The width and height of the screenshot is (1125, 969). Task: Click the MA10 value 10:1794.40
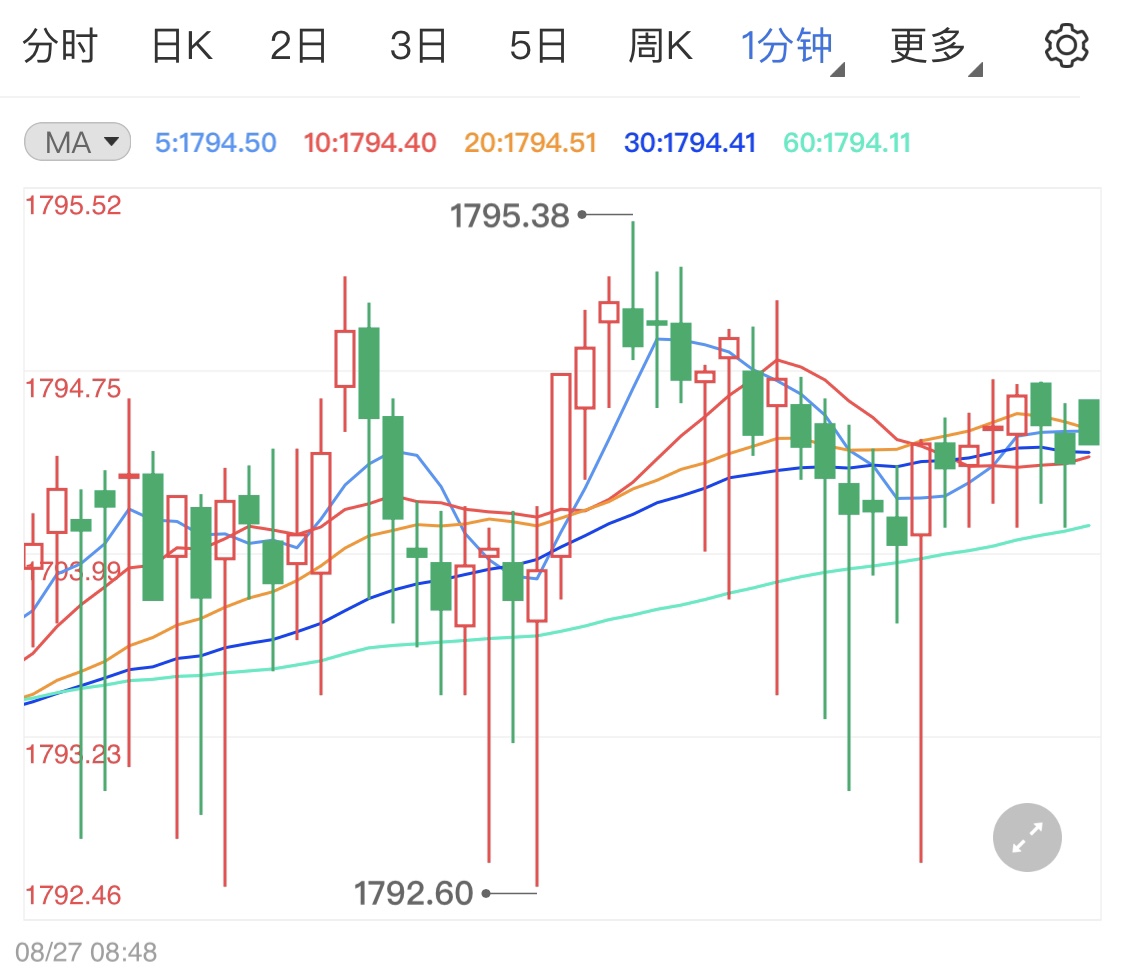point(369,143)
